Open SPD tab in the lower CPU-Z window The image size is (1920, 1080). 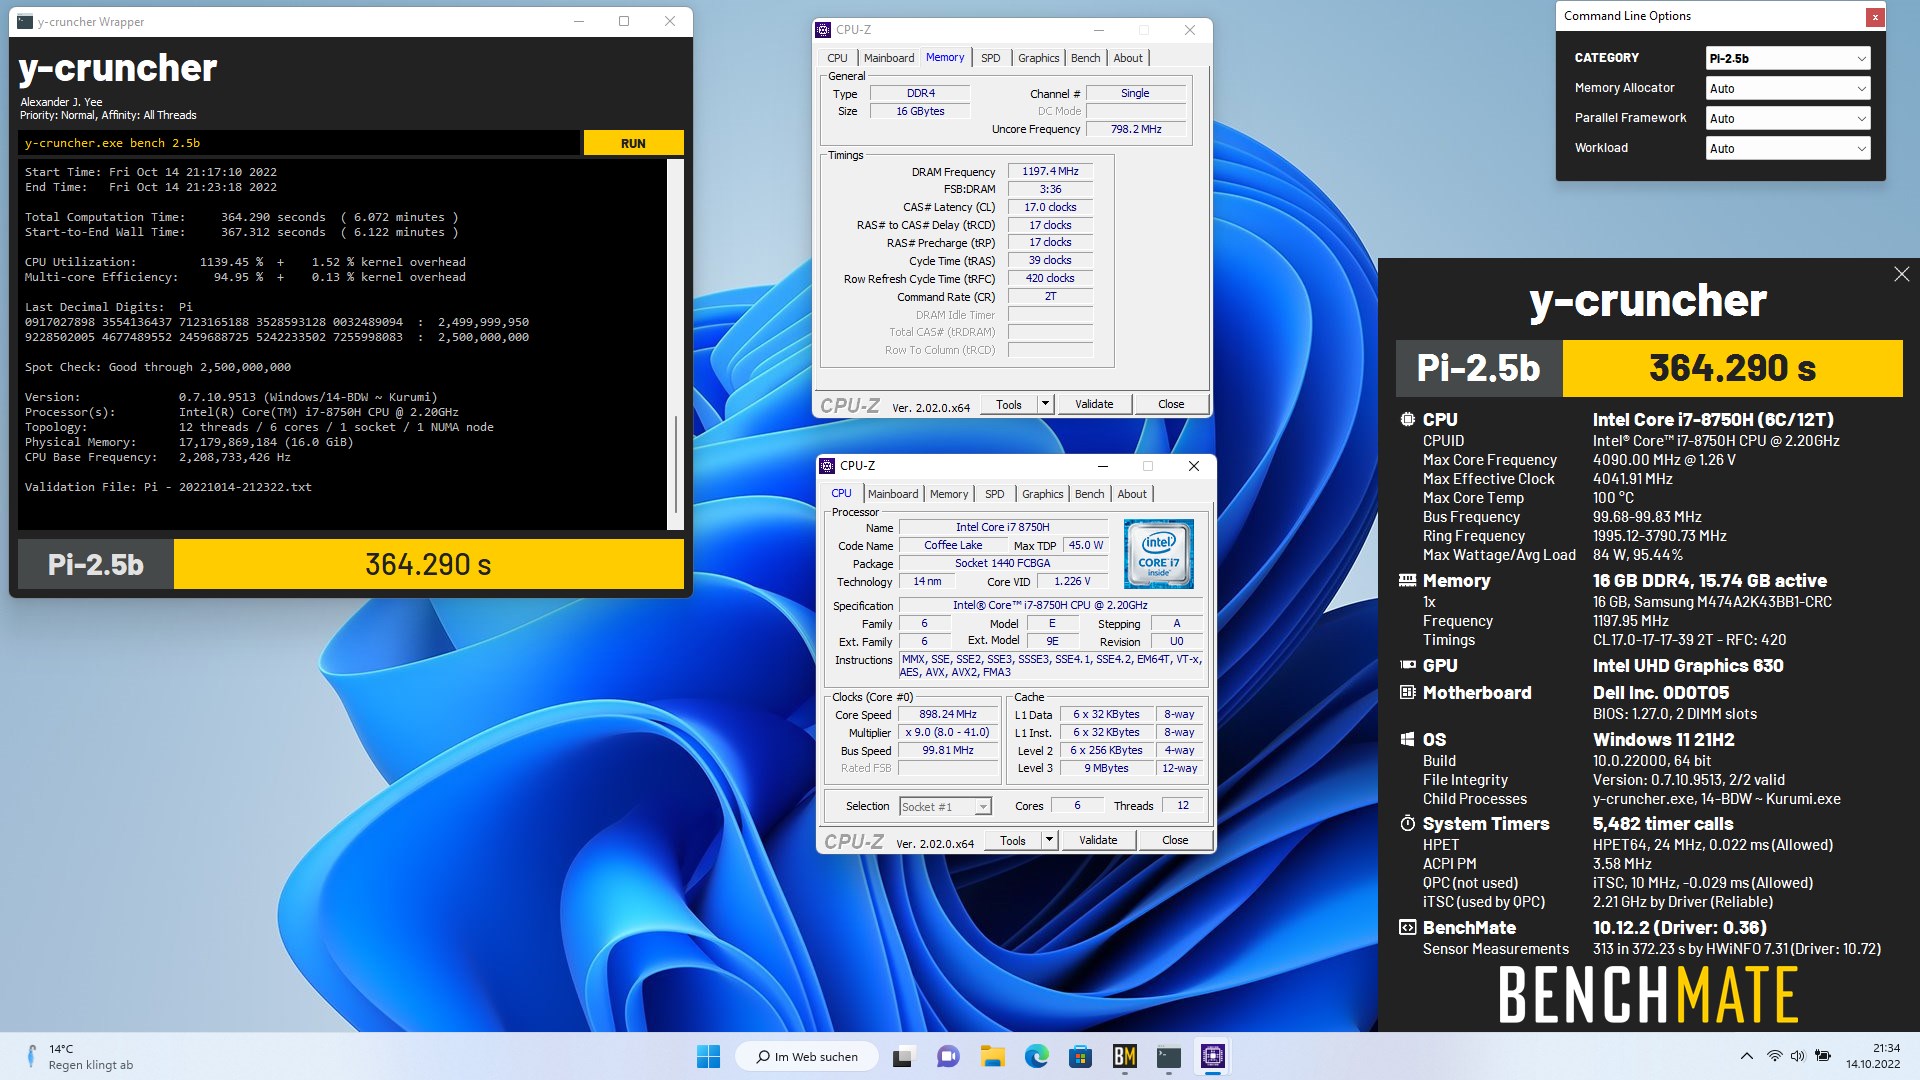coord(994,494)
